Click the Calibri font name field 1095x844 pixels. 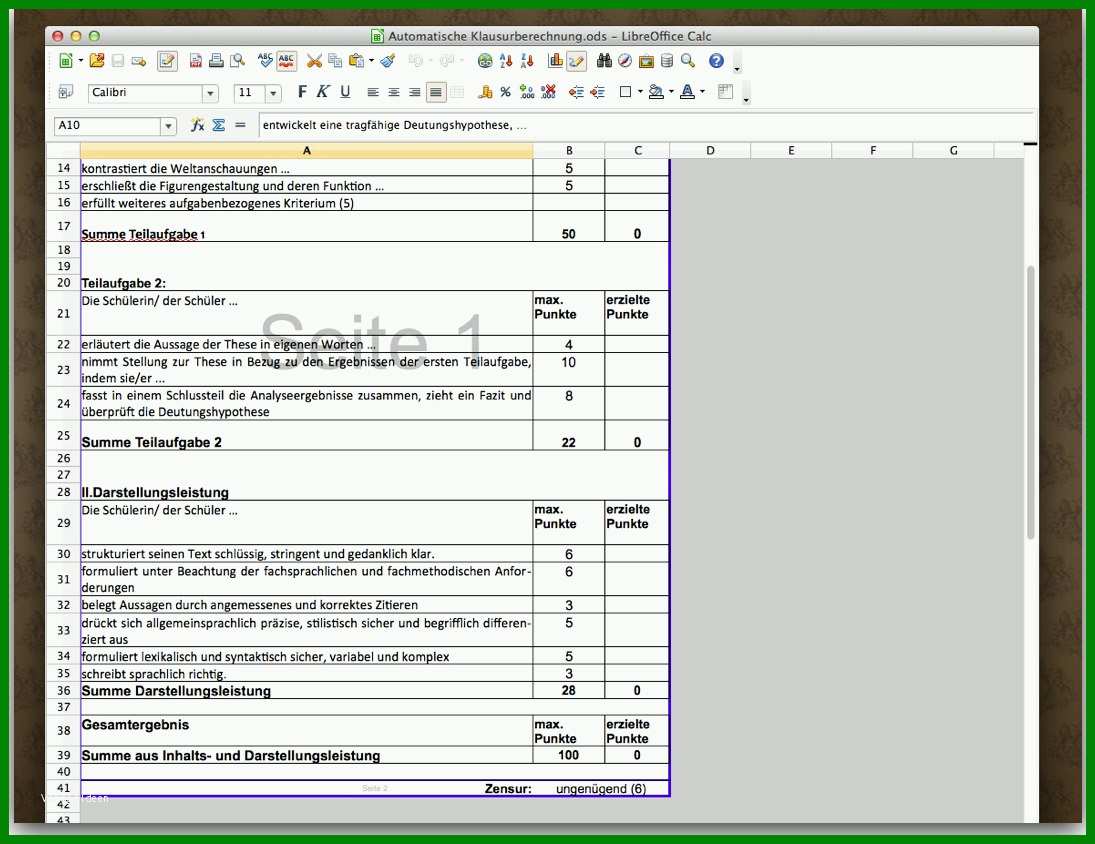(146, 93)
